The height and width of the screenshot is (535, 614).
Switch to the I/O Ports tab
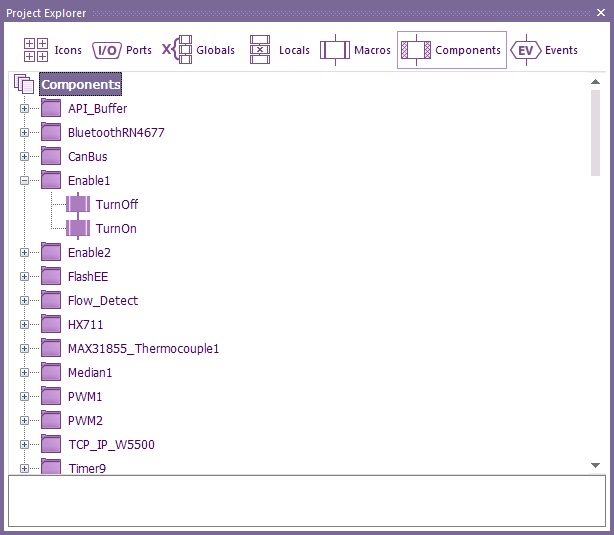[122, 50]
